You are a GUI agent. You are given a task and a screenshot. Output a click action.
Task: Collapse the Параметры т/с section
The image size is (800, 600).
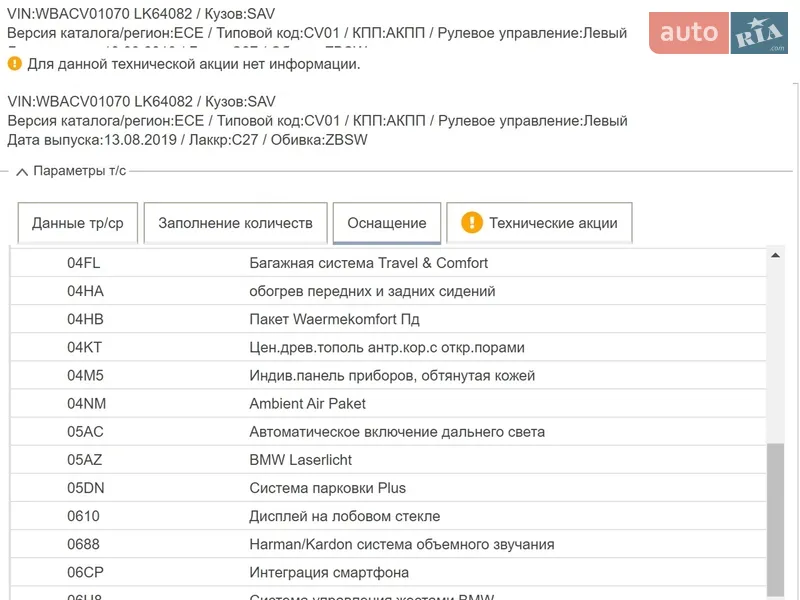[22, 172]
